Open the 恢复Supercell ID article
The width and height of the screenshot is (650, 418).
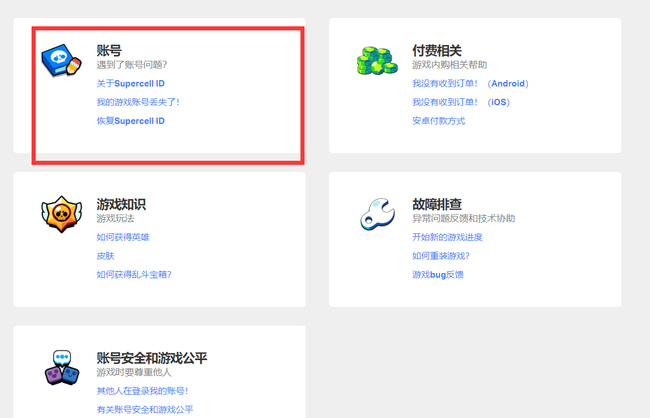click(131, 121)
